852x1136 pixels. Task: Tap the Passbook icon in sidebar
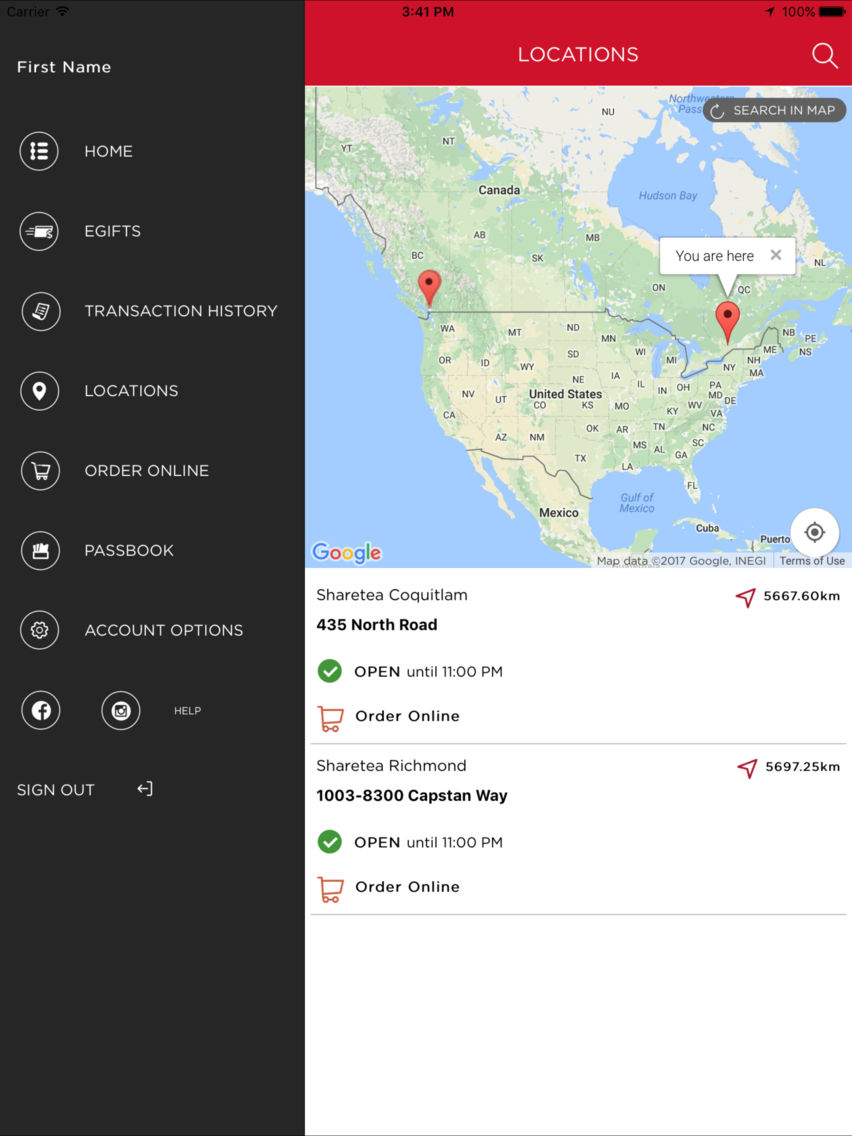[39, 551]
